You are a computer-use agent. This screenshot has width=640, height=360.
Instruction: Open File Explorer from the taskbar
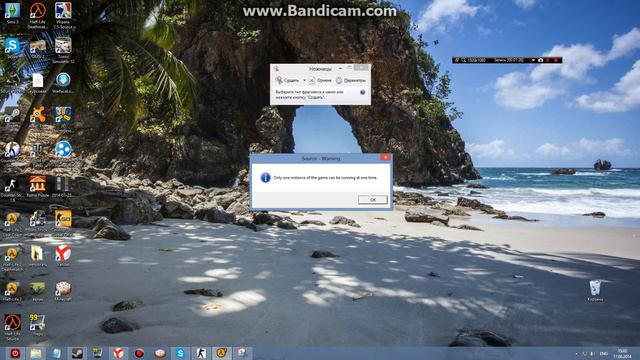click(x=36, y=353)
